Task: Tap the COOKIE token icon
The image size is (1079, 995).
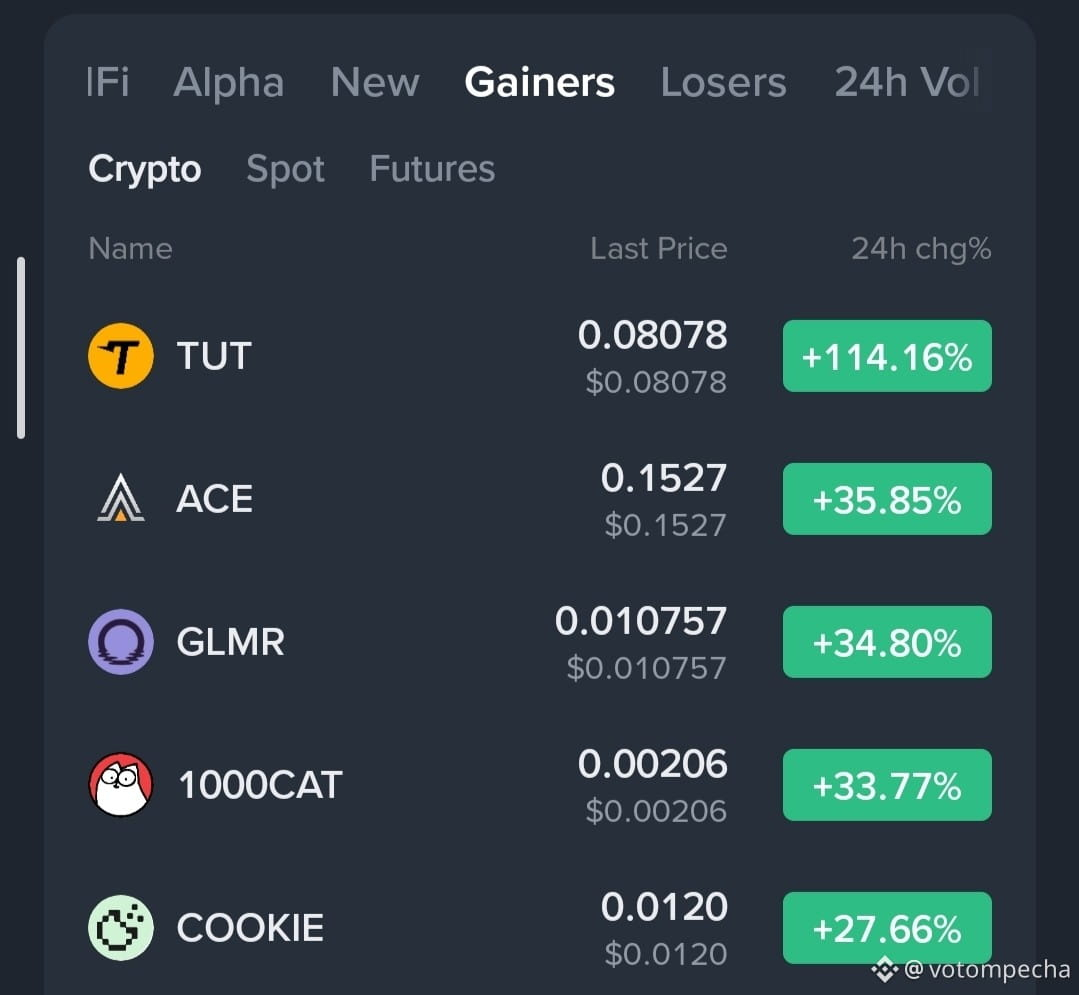Action: click(120, 928)
